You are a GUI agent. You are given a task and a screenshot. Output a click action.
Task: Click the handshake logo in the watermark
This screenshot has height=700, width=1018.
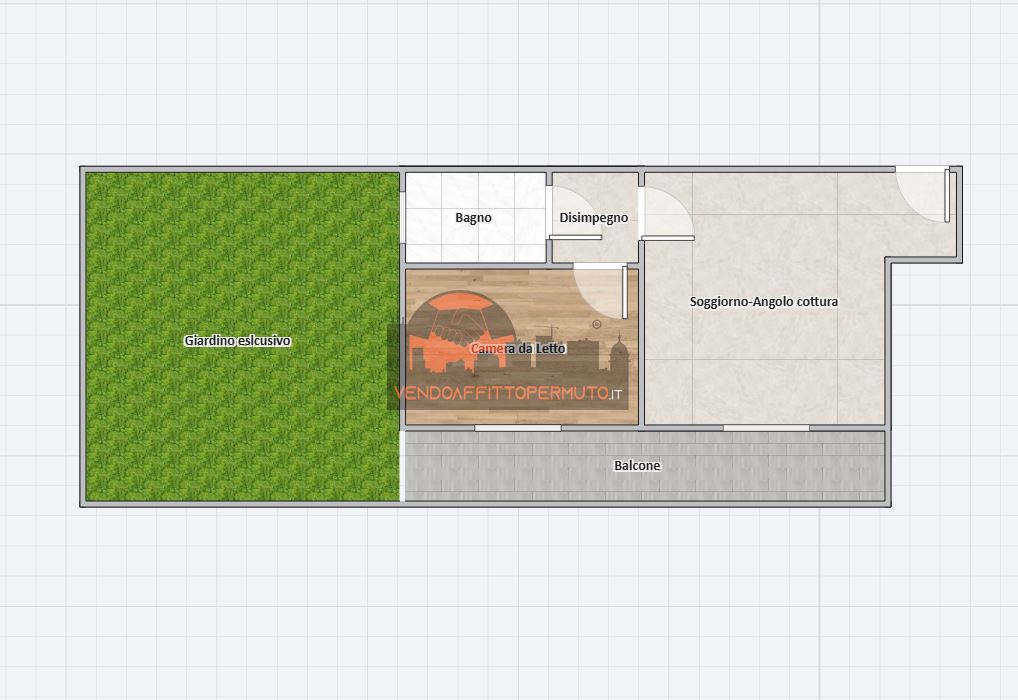point(461,322)
